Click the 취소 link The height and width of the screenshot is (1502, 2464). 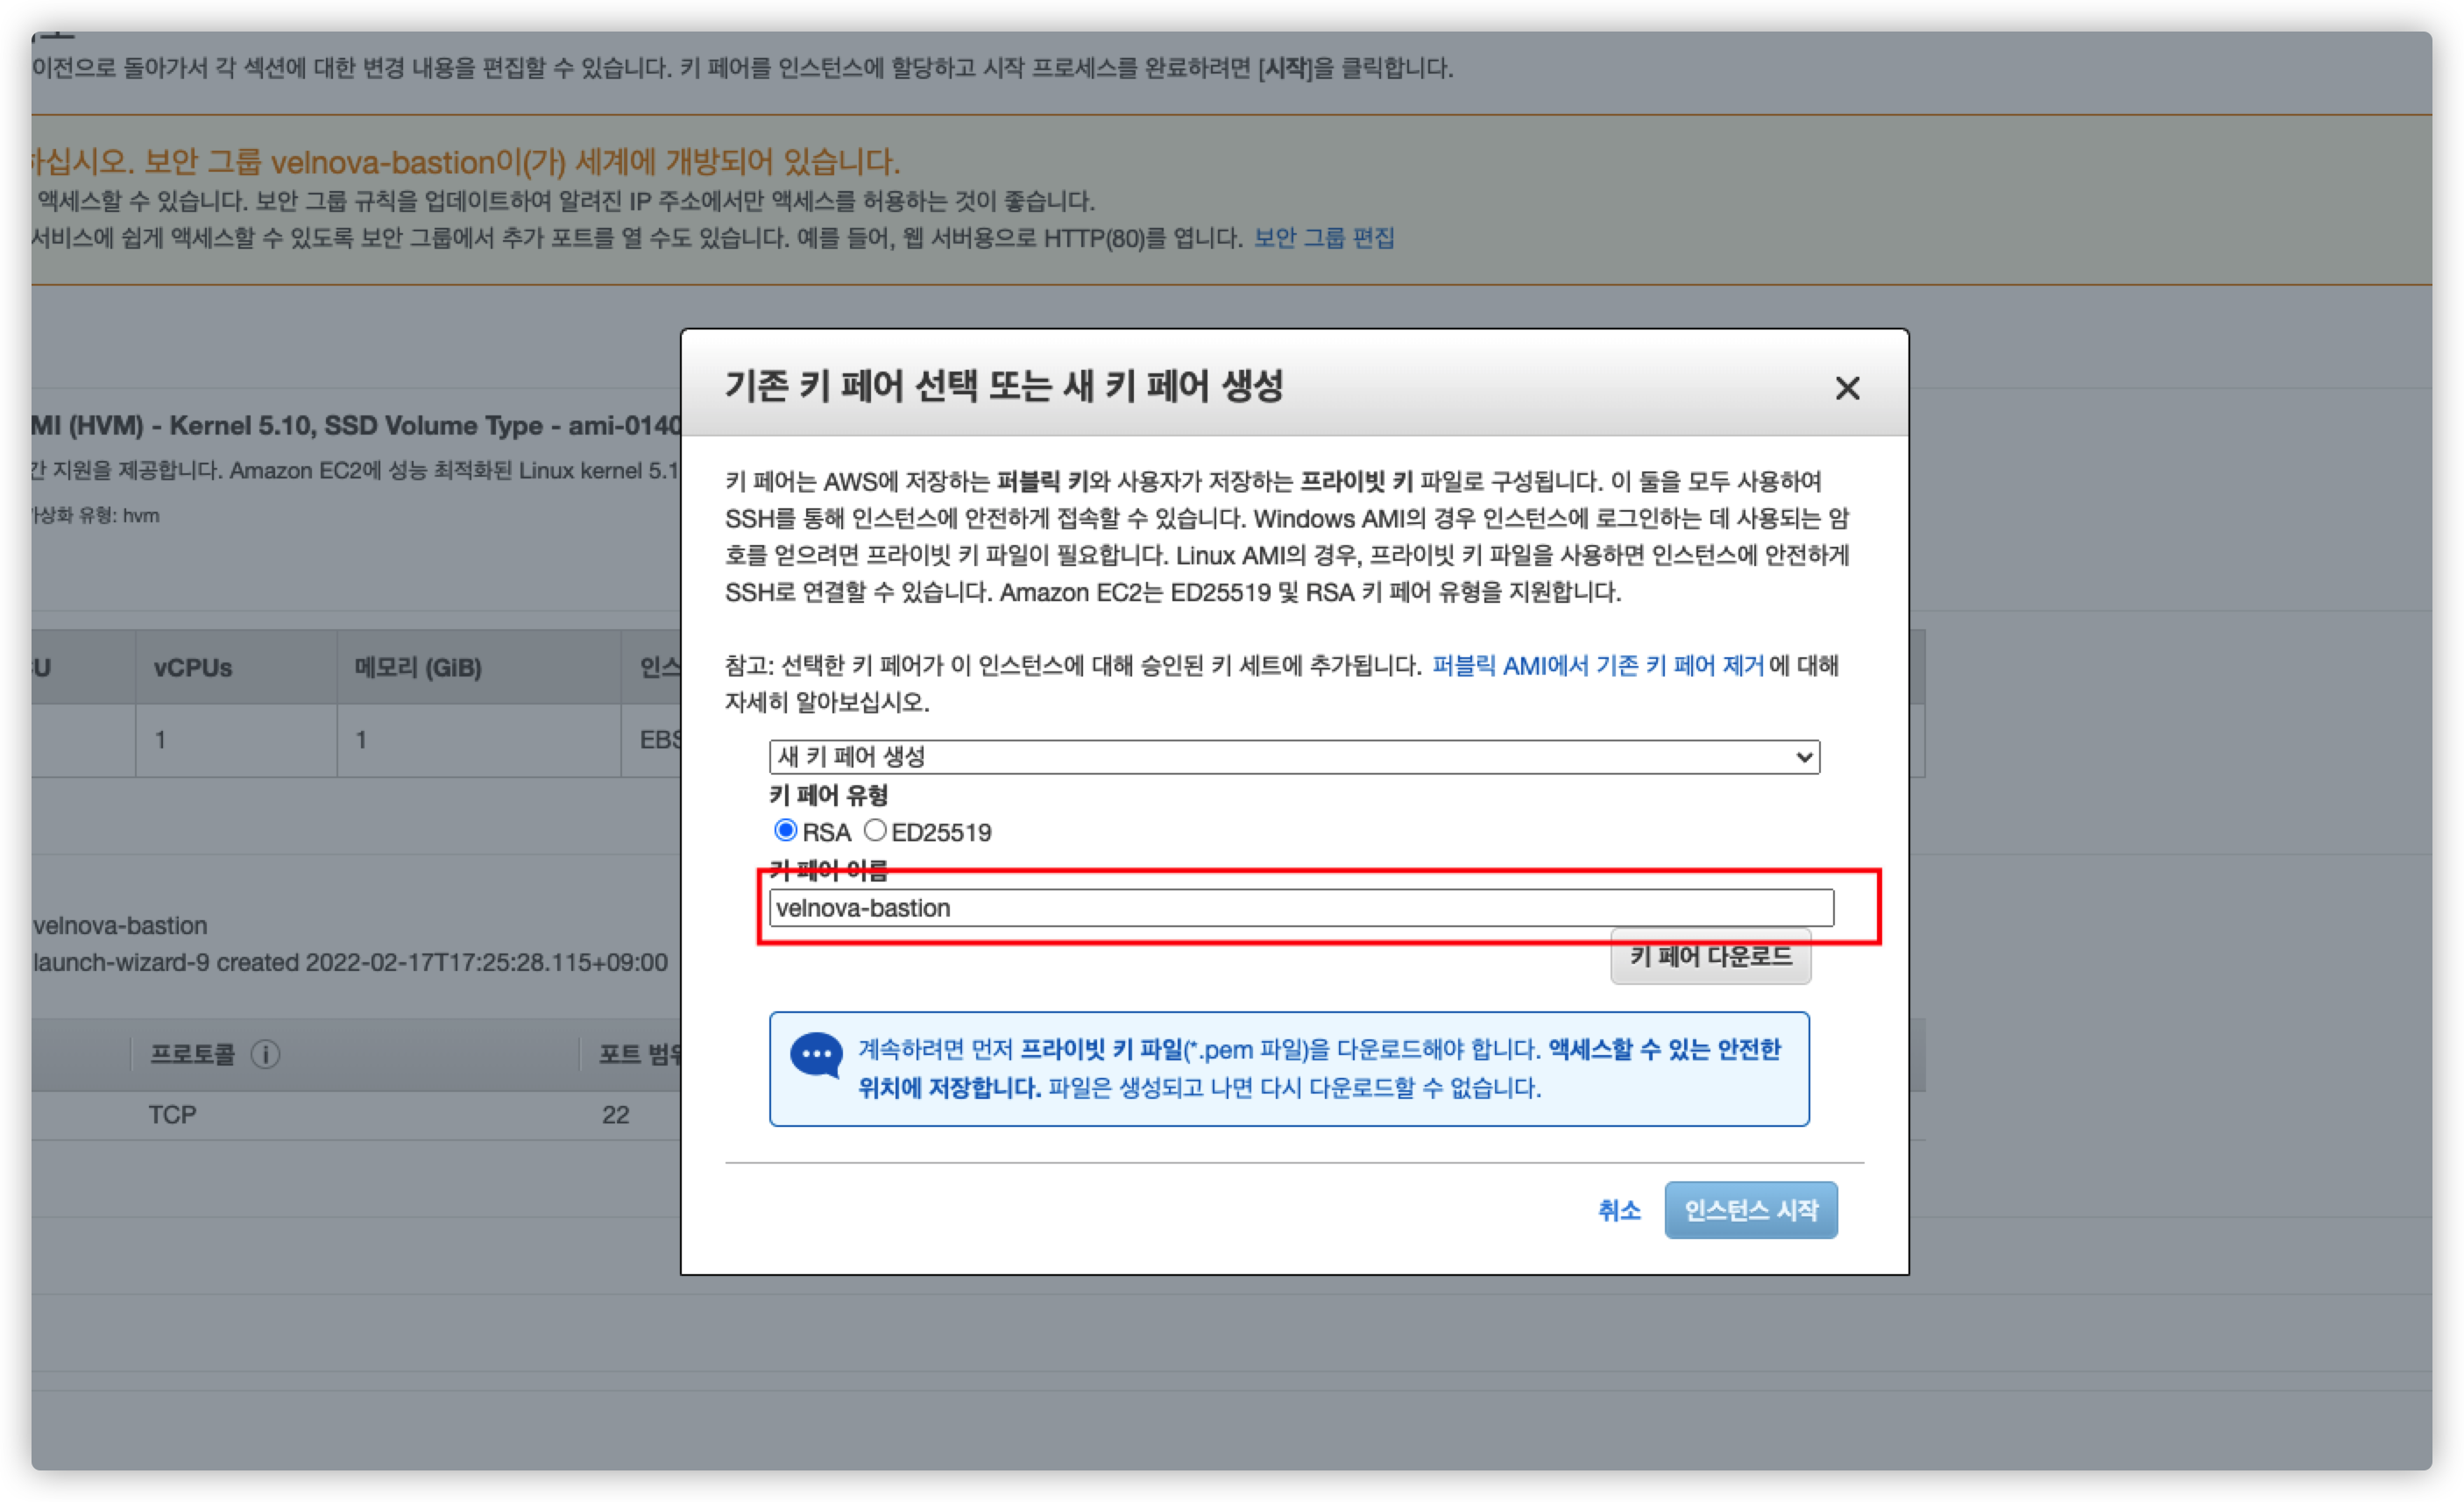(x=1618, y=1210)
